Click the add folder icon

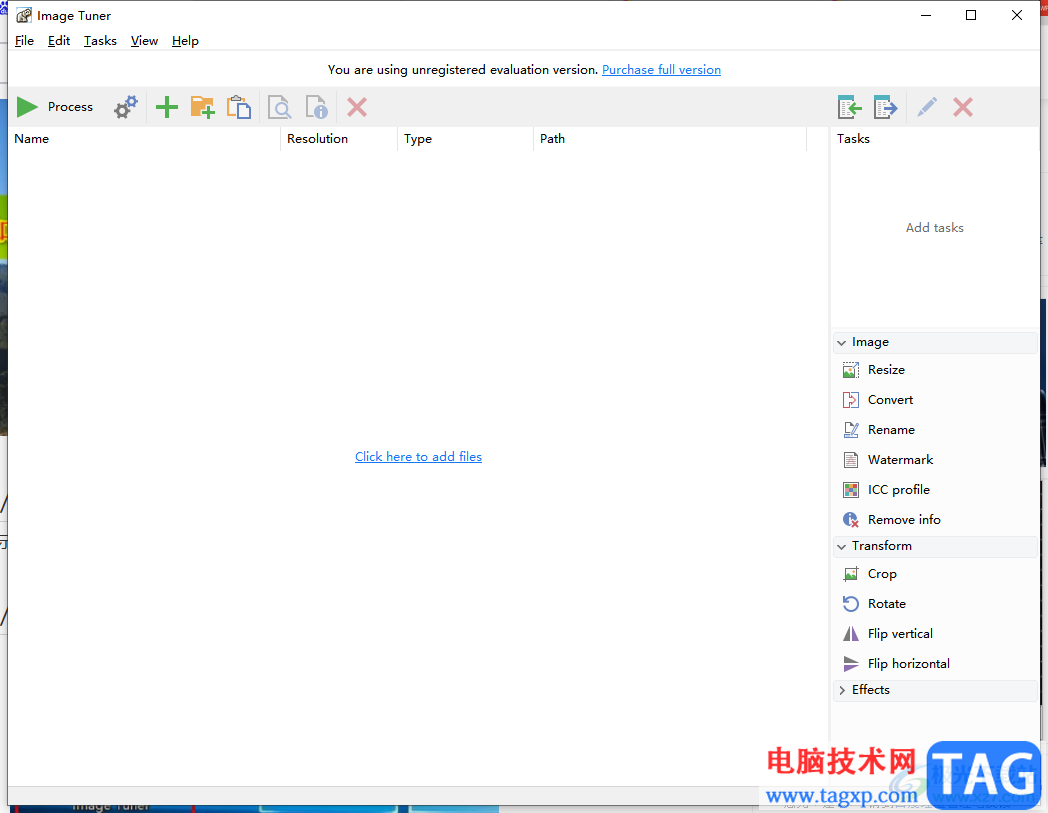click(x=203, y=107)
